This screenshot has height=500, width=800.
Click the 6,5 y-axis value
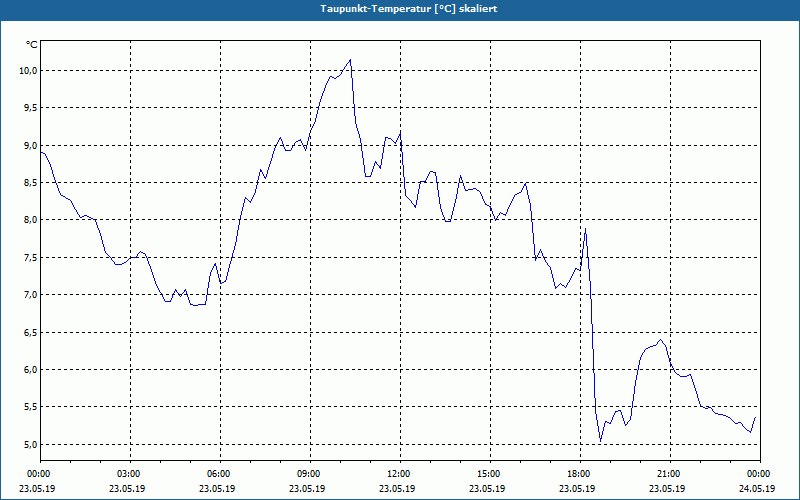pyautogui.click(x=31, y=332)
